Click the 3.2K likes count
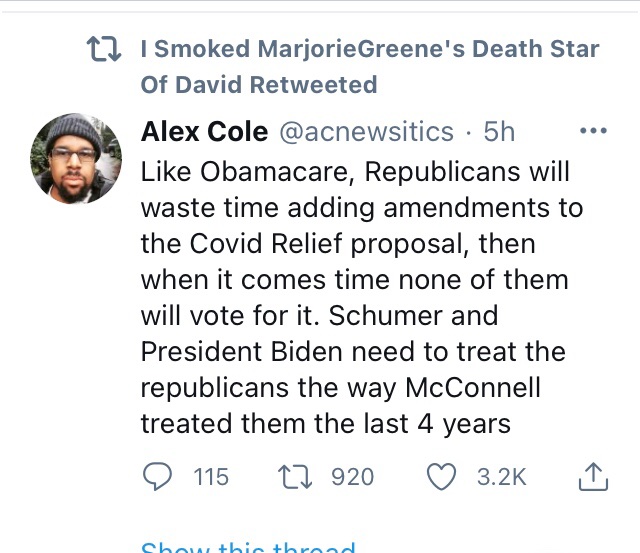This screenshot has width=640, height=553. tap(501, 477)
